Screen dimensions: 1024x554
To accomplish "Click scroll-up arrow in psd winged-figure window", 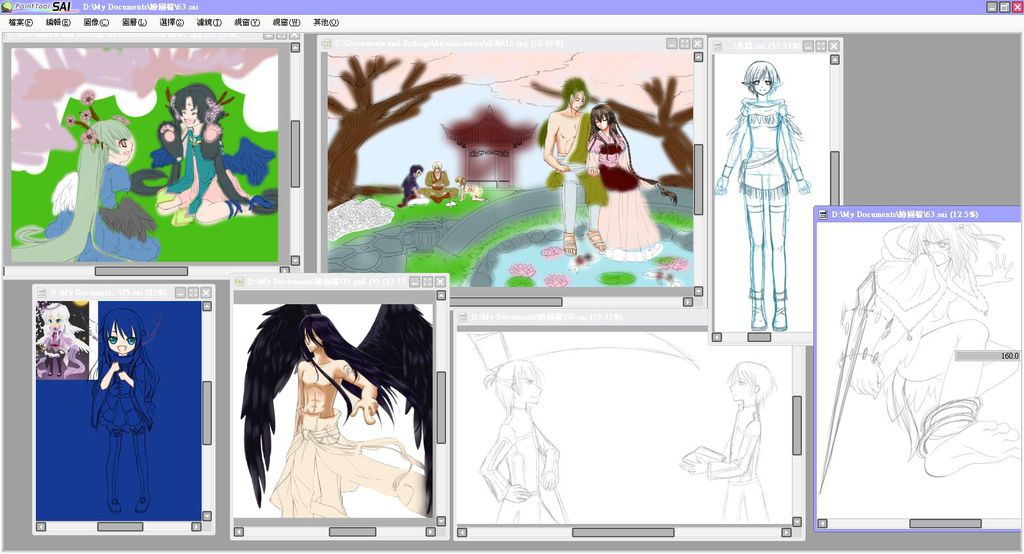I will pyautogui.click(x=441, y=295).
